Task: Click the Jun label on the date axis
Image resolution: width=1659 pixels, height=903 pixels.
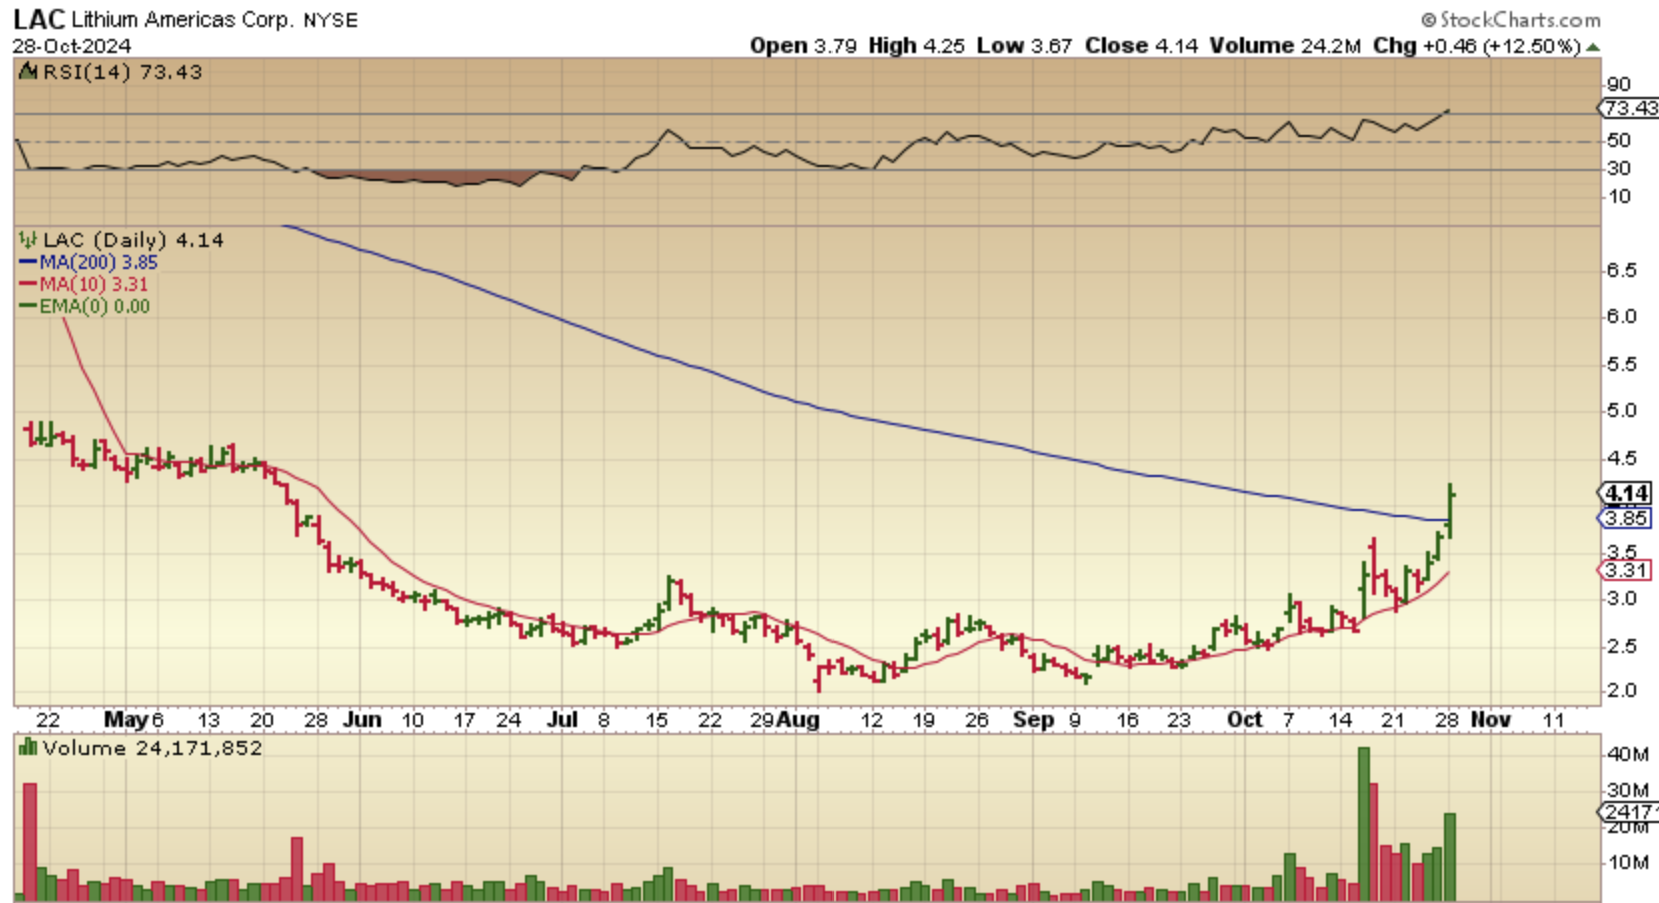Action: pos(362,720)
